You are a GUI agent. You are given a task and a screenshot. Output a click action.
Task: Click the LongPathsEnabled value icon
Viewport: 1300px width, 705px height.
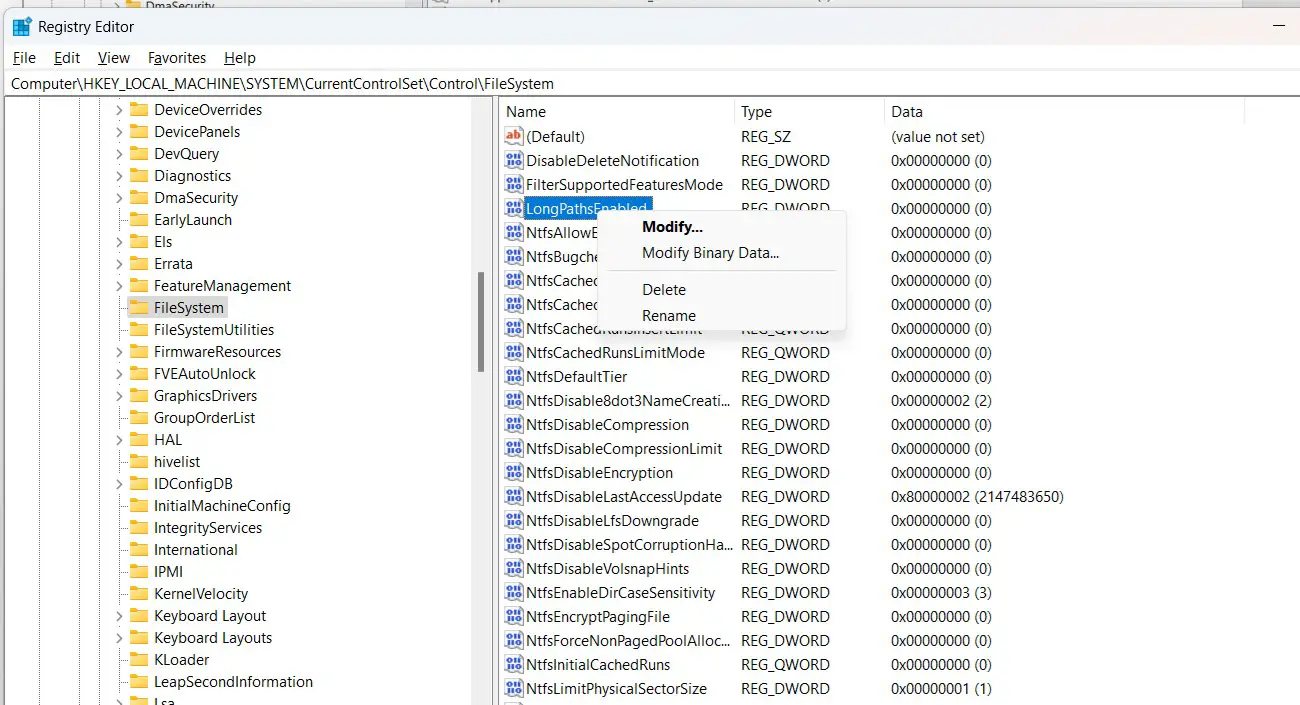[x=514, y=208]
